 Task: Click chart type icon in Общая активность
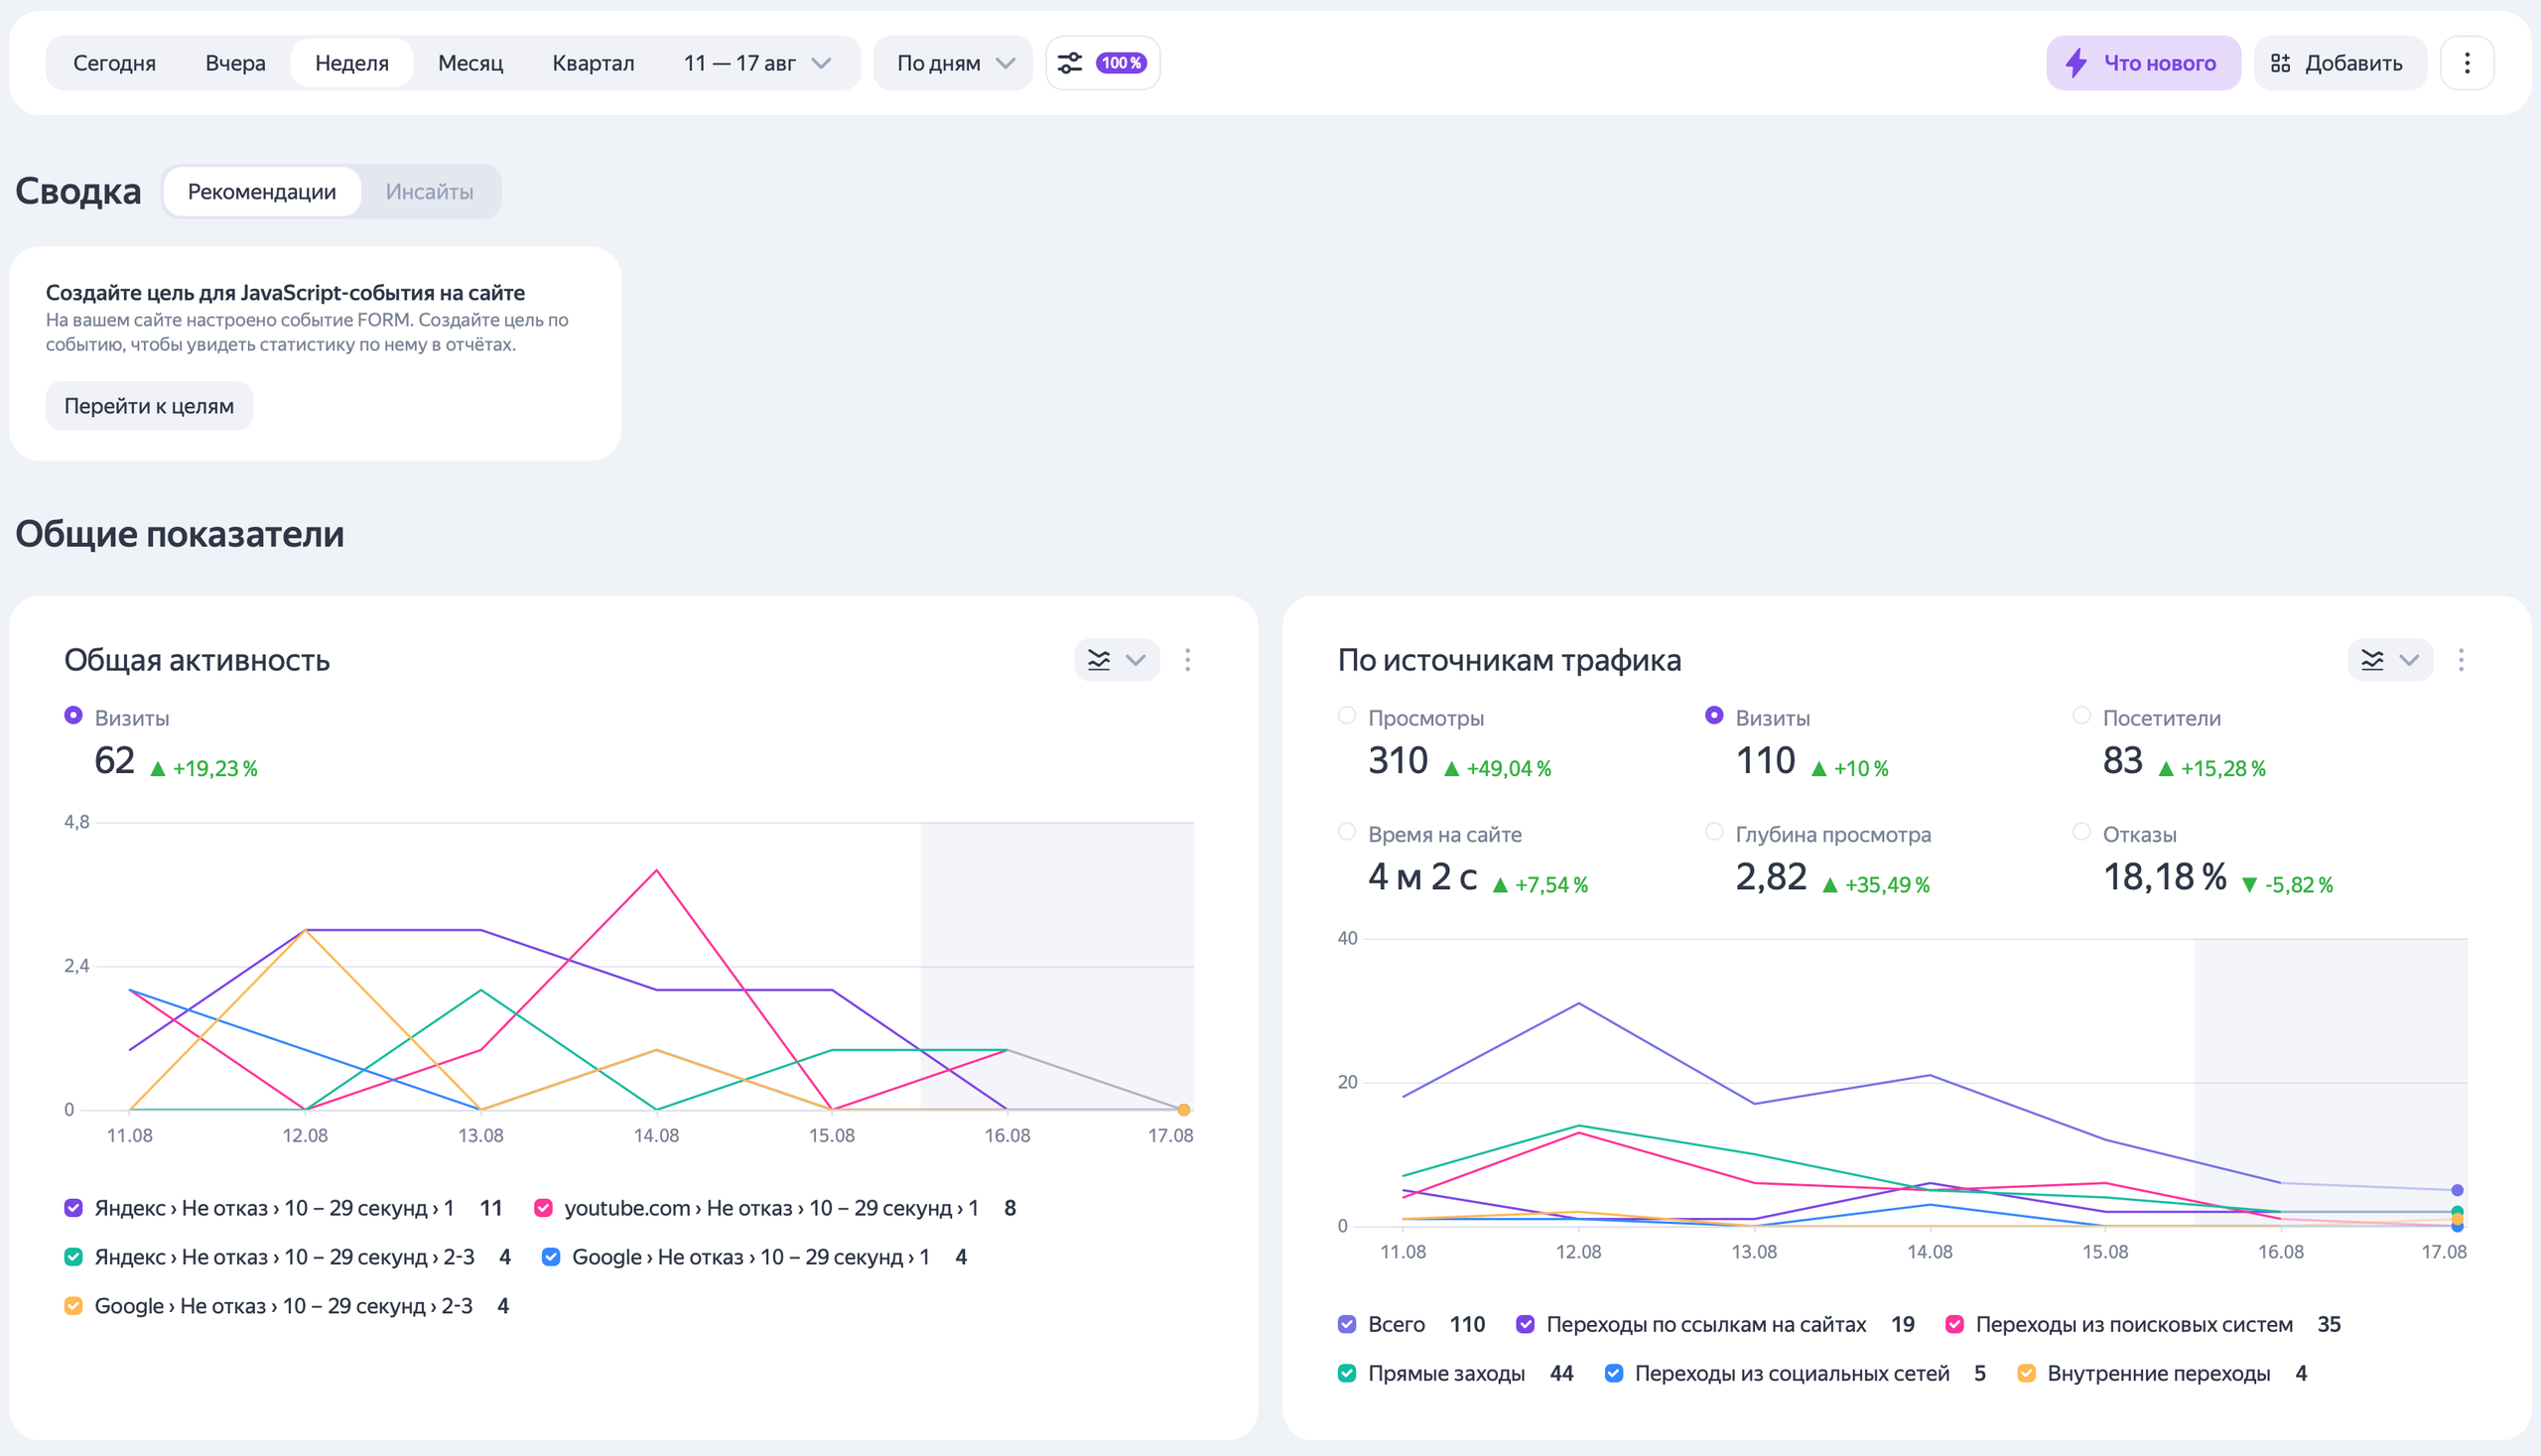pos(1099,660)
